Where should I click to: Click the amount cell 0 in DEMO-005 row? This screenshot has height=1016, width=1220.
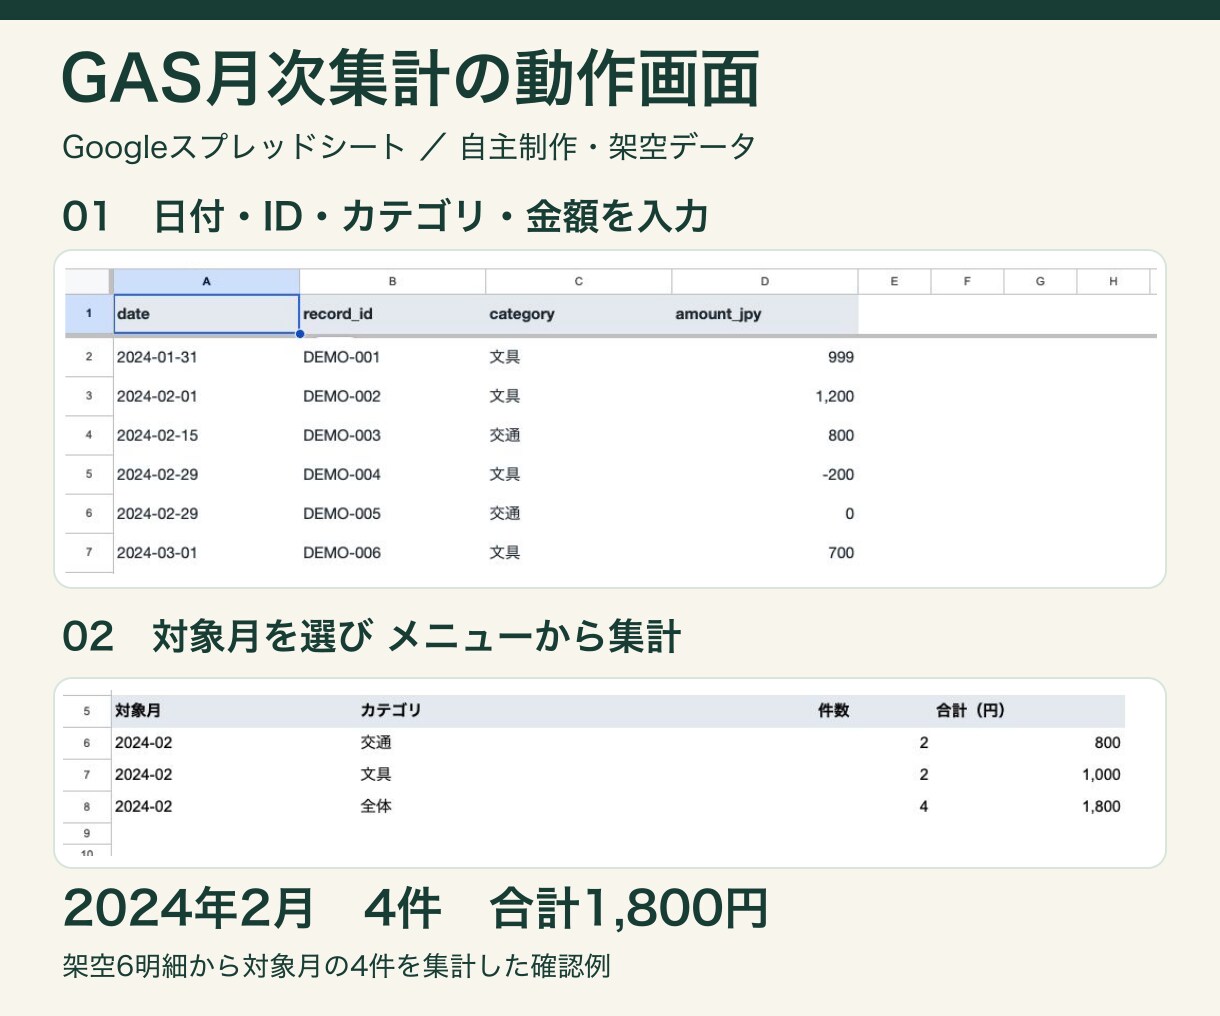point(764,513)
